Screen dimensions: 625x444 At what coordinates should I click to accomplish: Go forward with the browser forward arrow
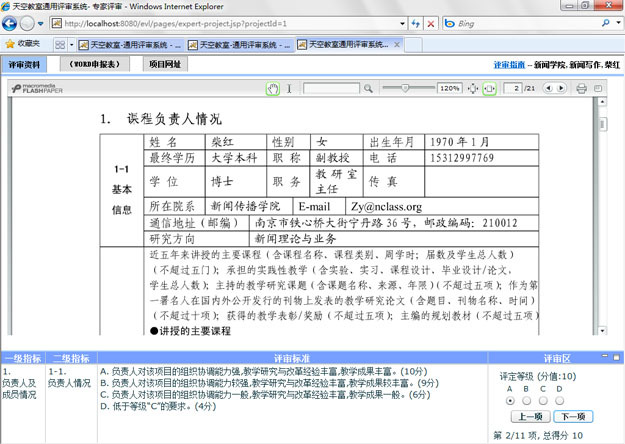tap(27, 24)
